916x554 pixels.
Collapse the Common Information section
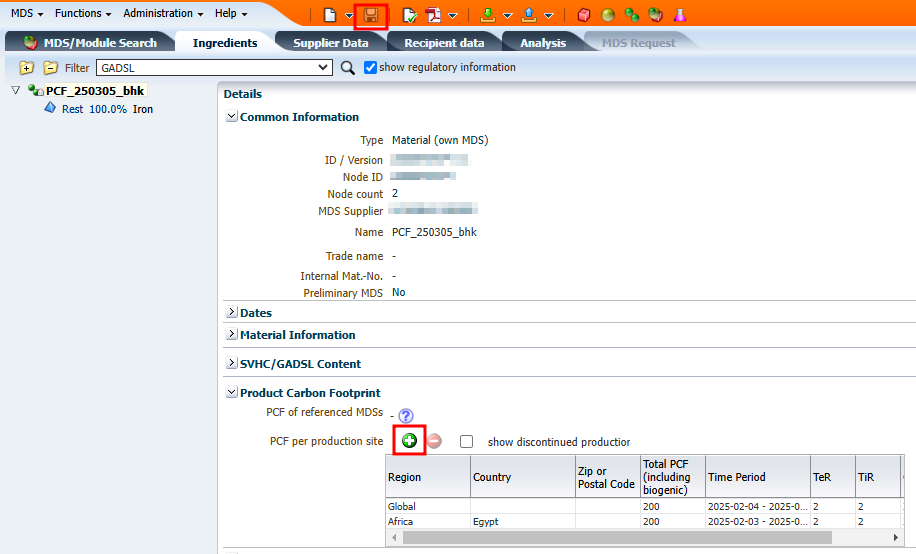[x=231, y=116]
